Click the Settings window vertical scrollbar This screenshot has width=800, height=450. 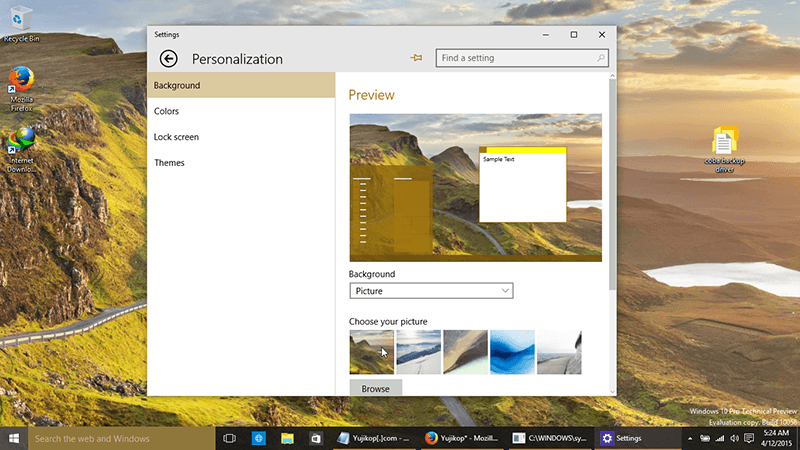coord(612,185)
